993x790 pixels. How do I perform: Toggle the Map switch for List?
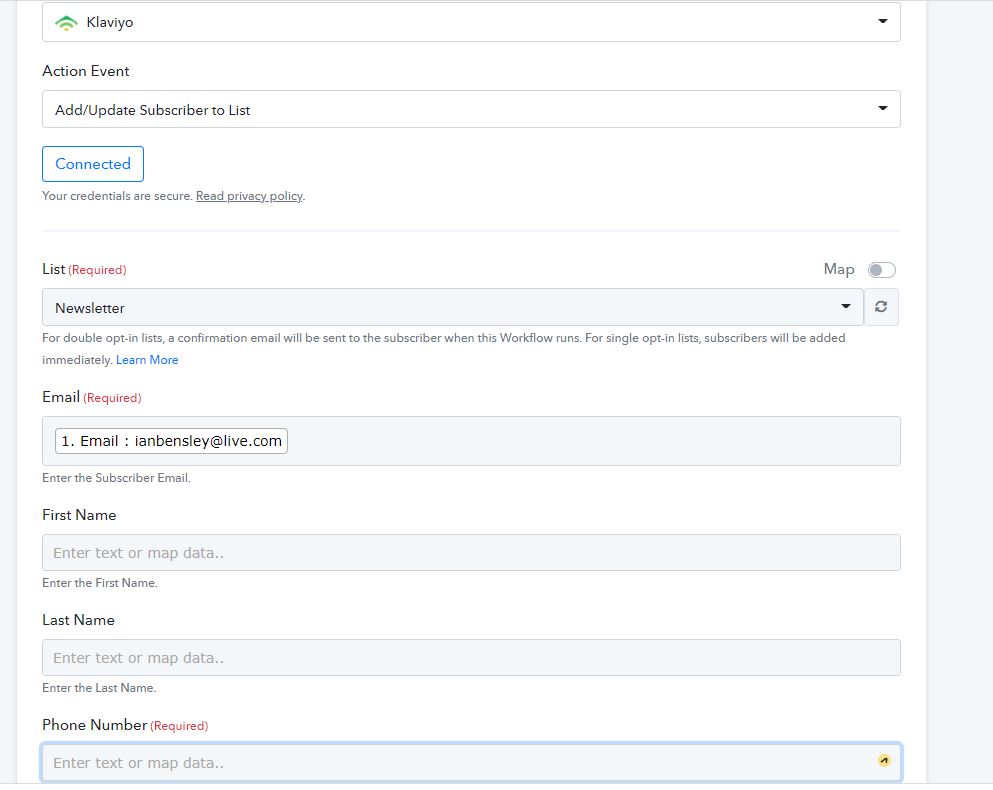(882, 270)
